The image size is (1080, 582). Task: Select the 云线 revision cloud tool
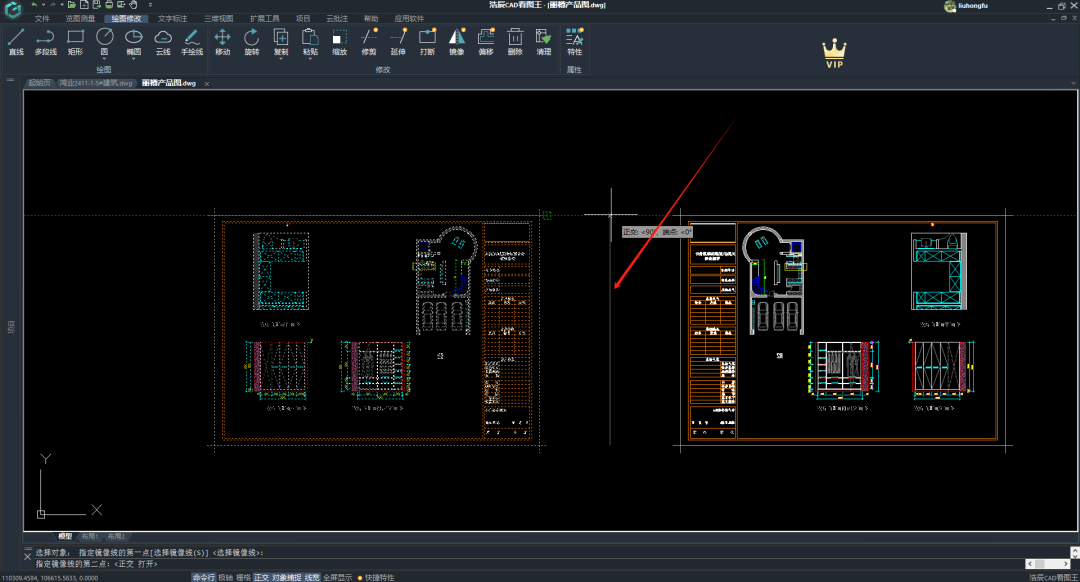point(163,41)
